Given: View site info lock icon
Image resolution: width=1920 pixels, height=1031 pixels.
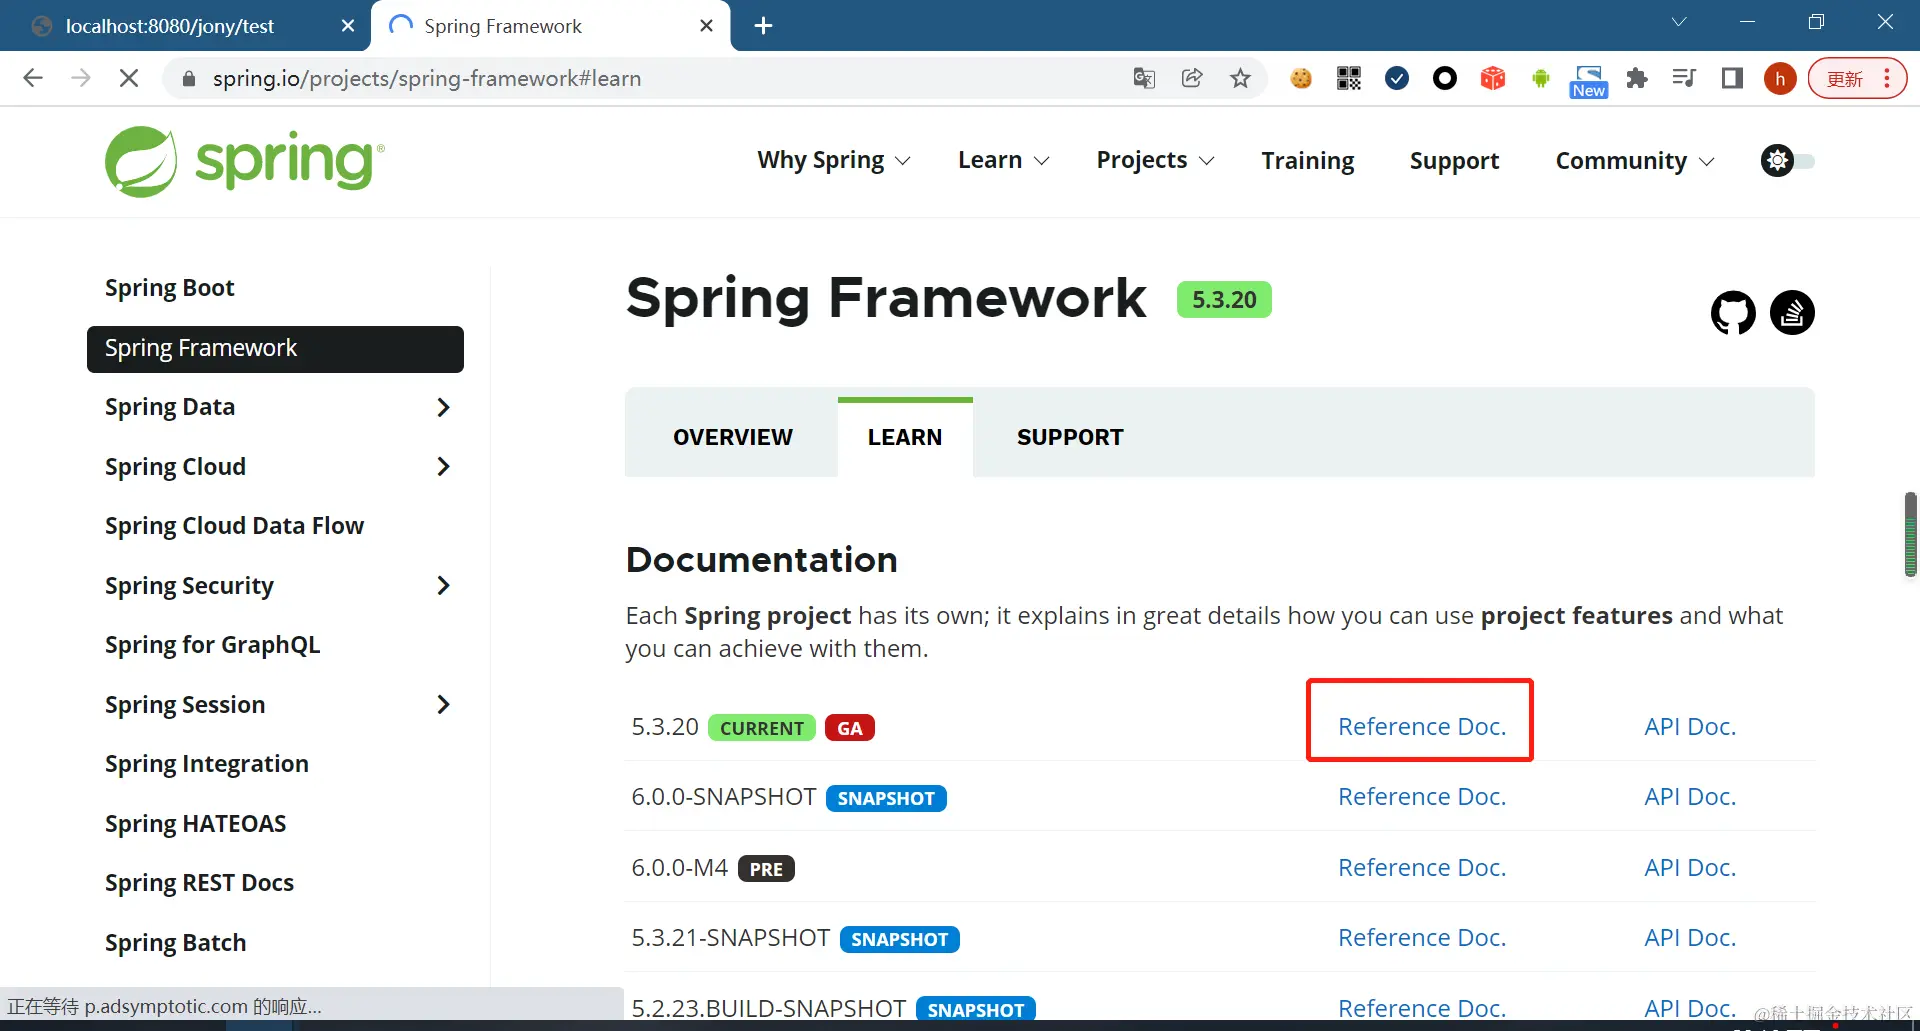Looking at the screenshot, I should pos(188,78).
